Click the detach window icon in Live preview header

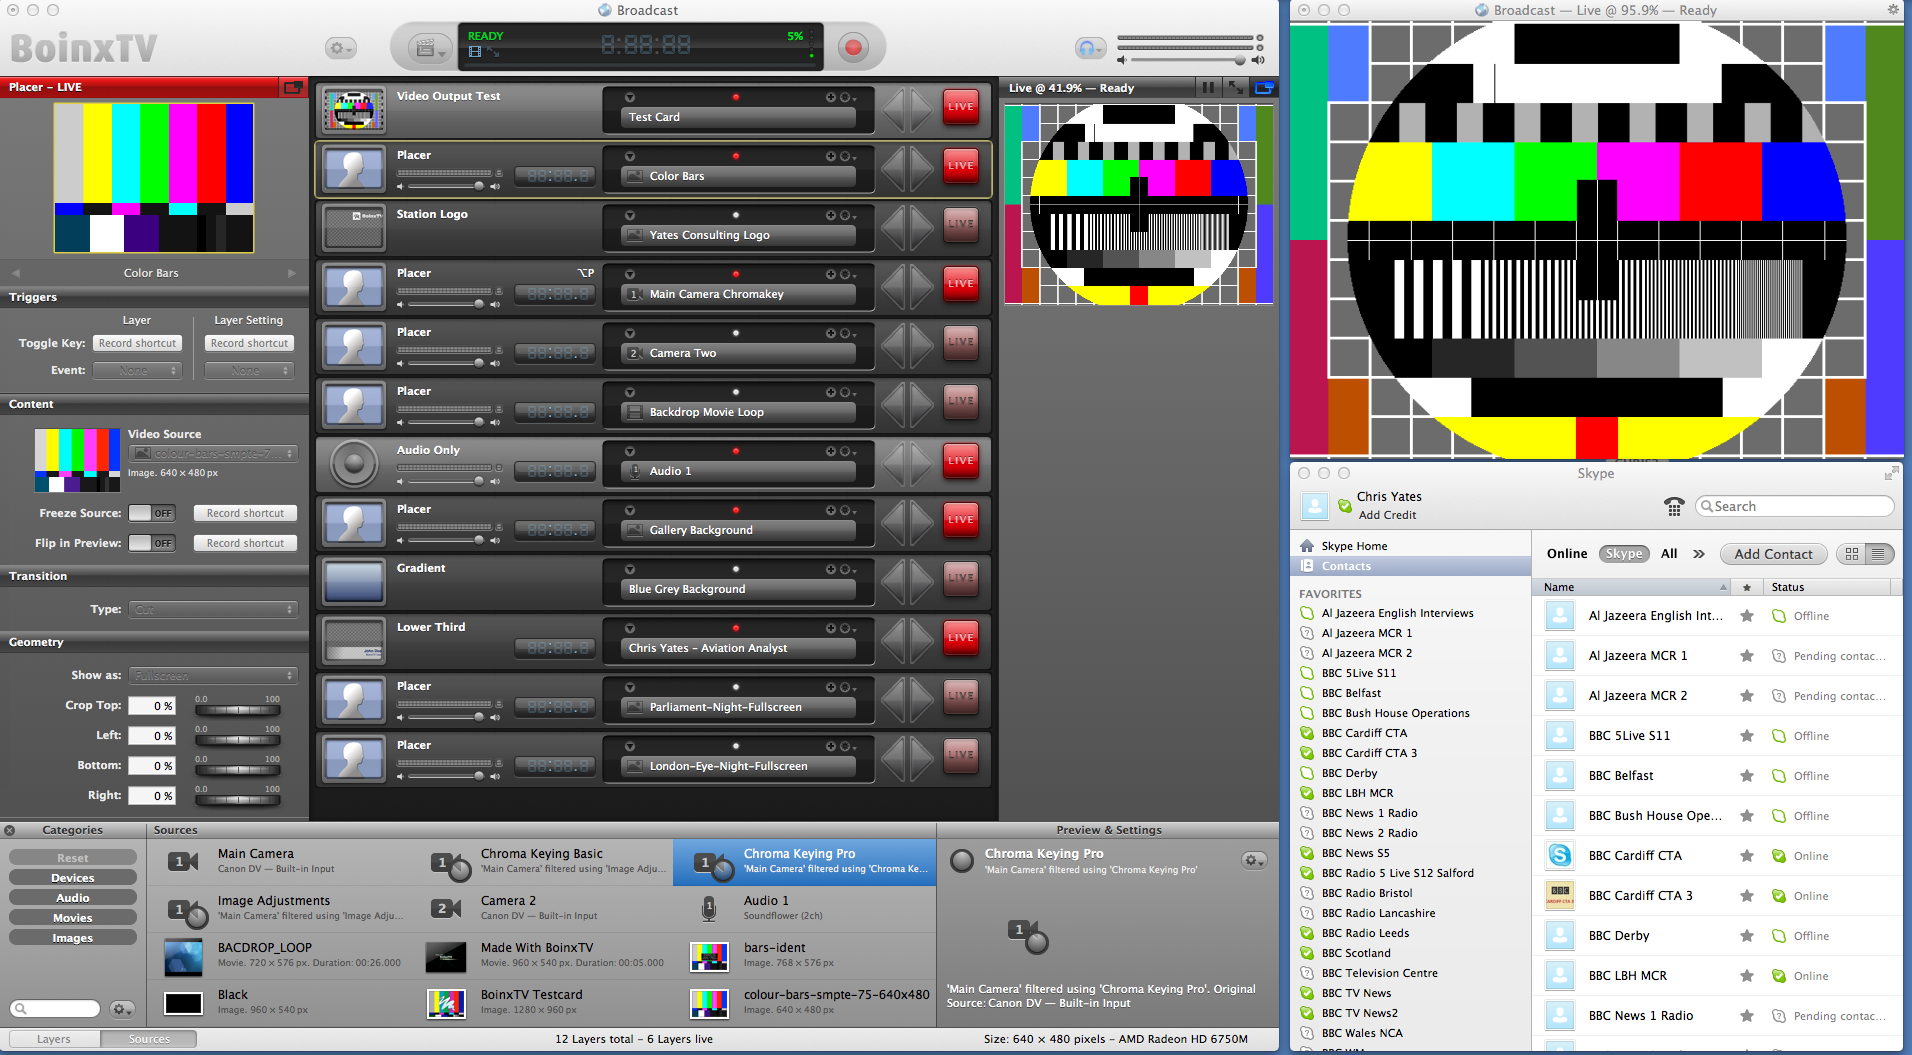click(1264, 88)
